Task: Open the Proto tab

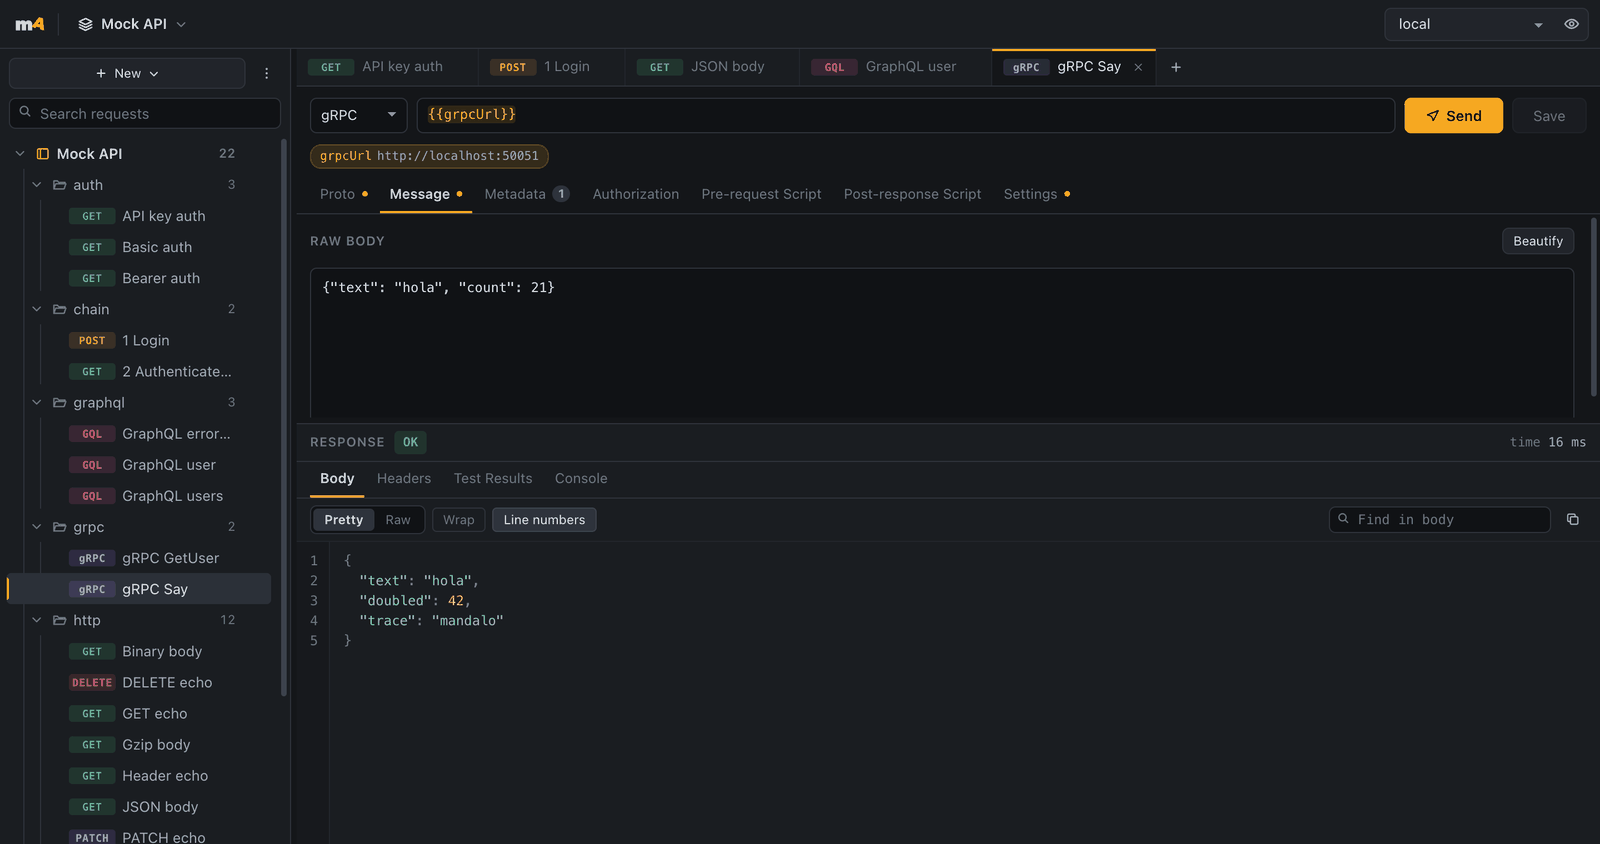Action: [343, 194]
